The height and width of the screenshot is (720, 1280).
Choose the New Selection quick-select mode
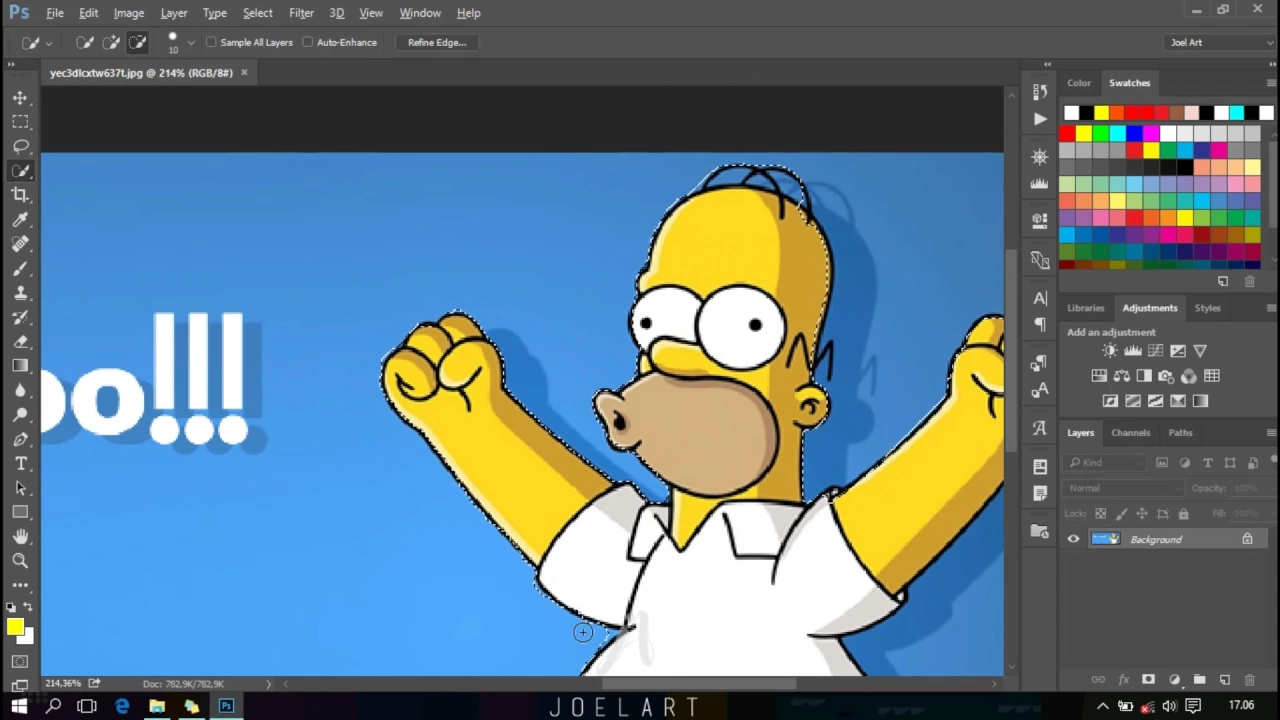tap(85, 42)
